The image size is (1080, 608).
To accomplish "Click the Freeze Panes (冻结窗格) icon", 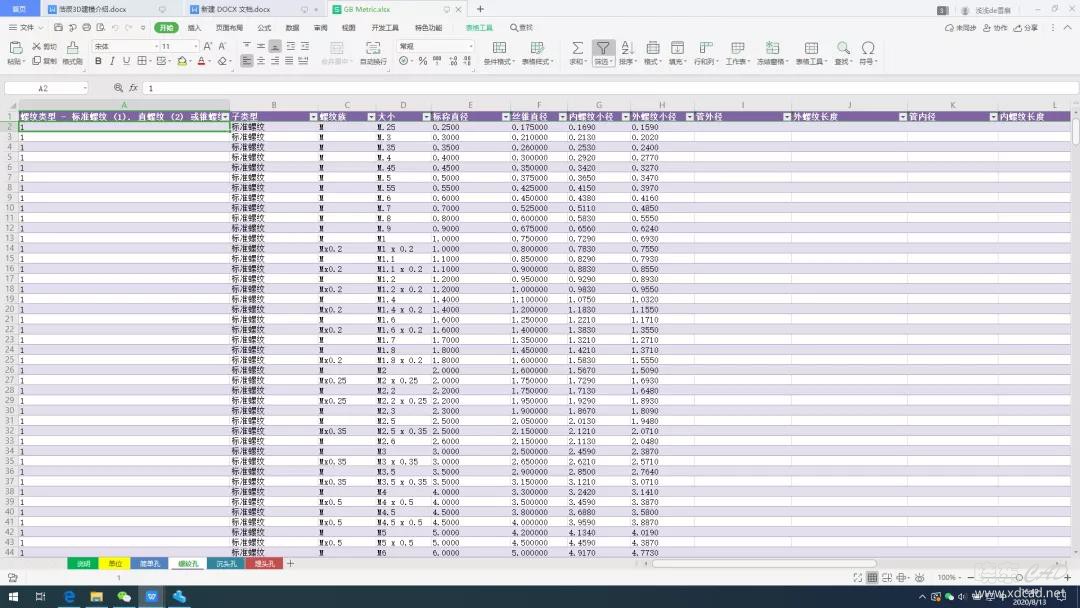I will click(x=772, y=48).
